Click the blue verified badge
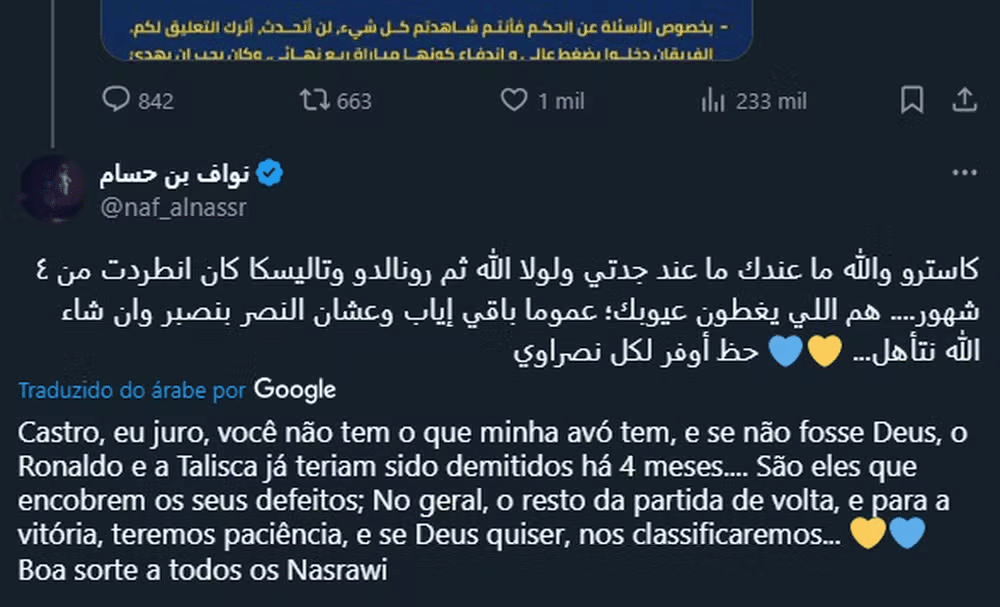 (271, 174)
